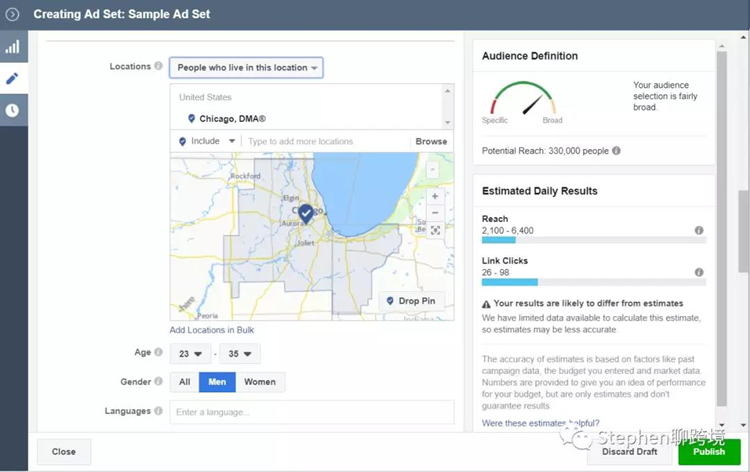The height and width of the screenshot is (472, 750).
Task: Click Add Locations in Bulk link
Action: 211,330
